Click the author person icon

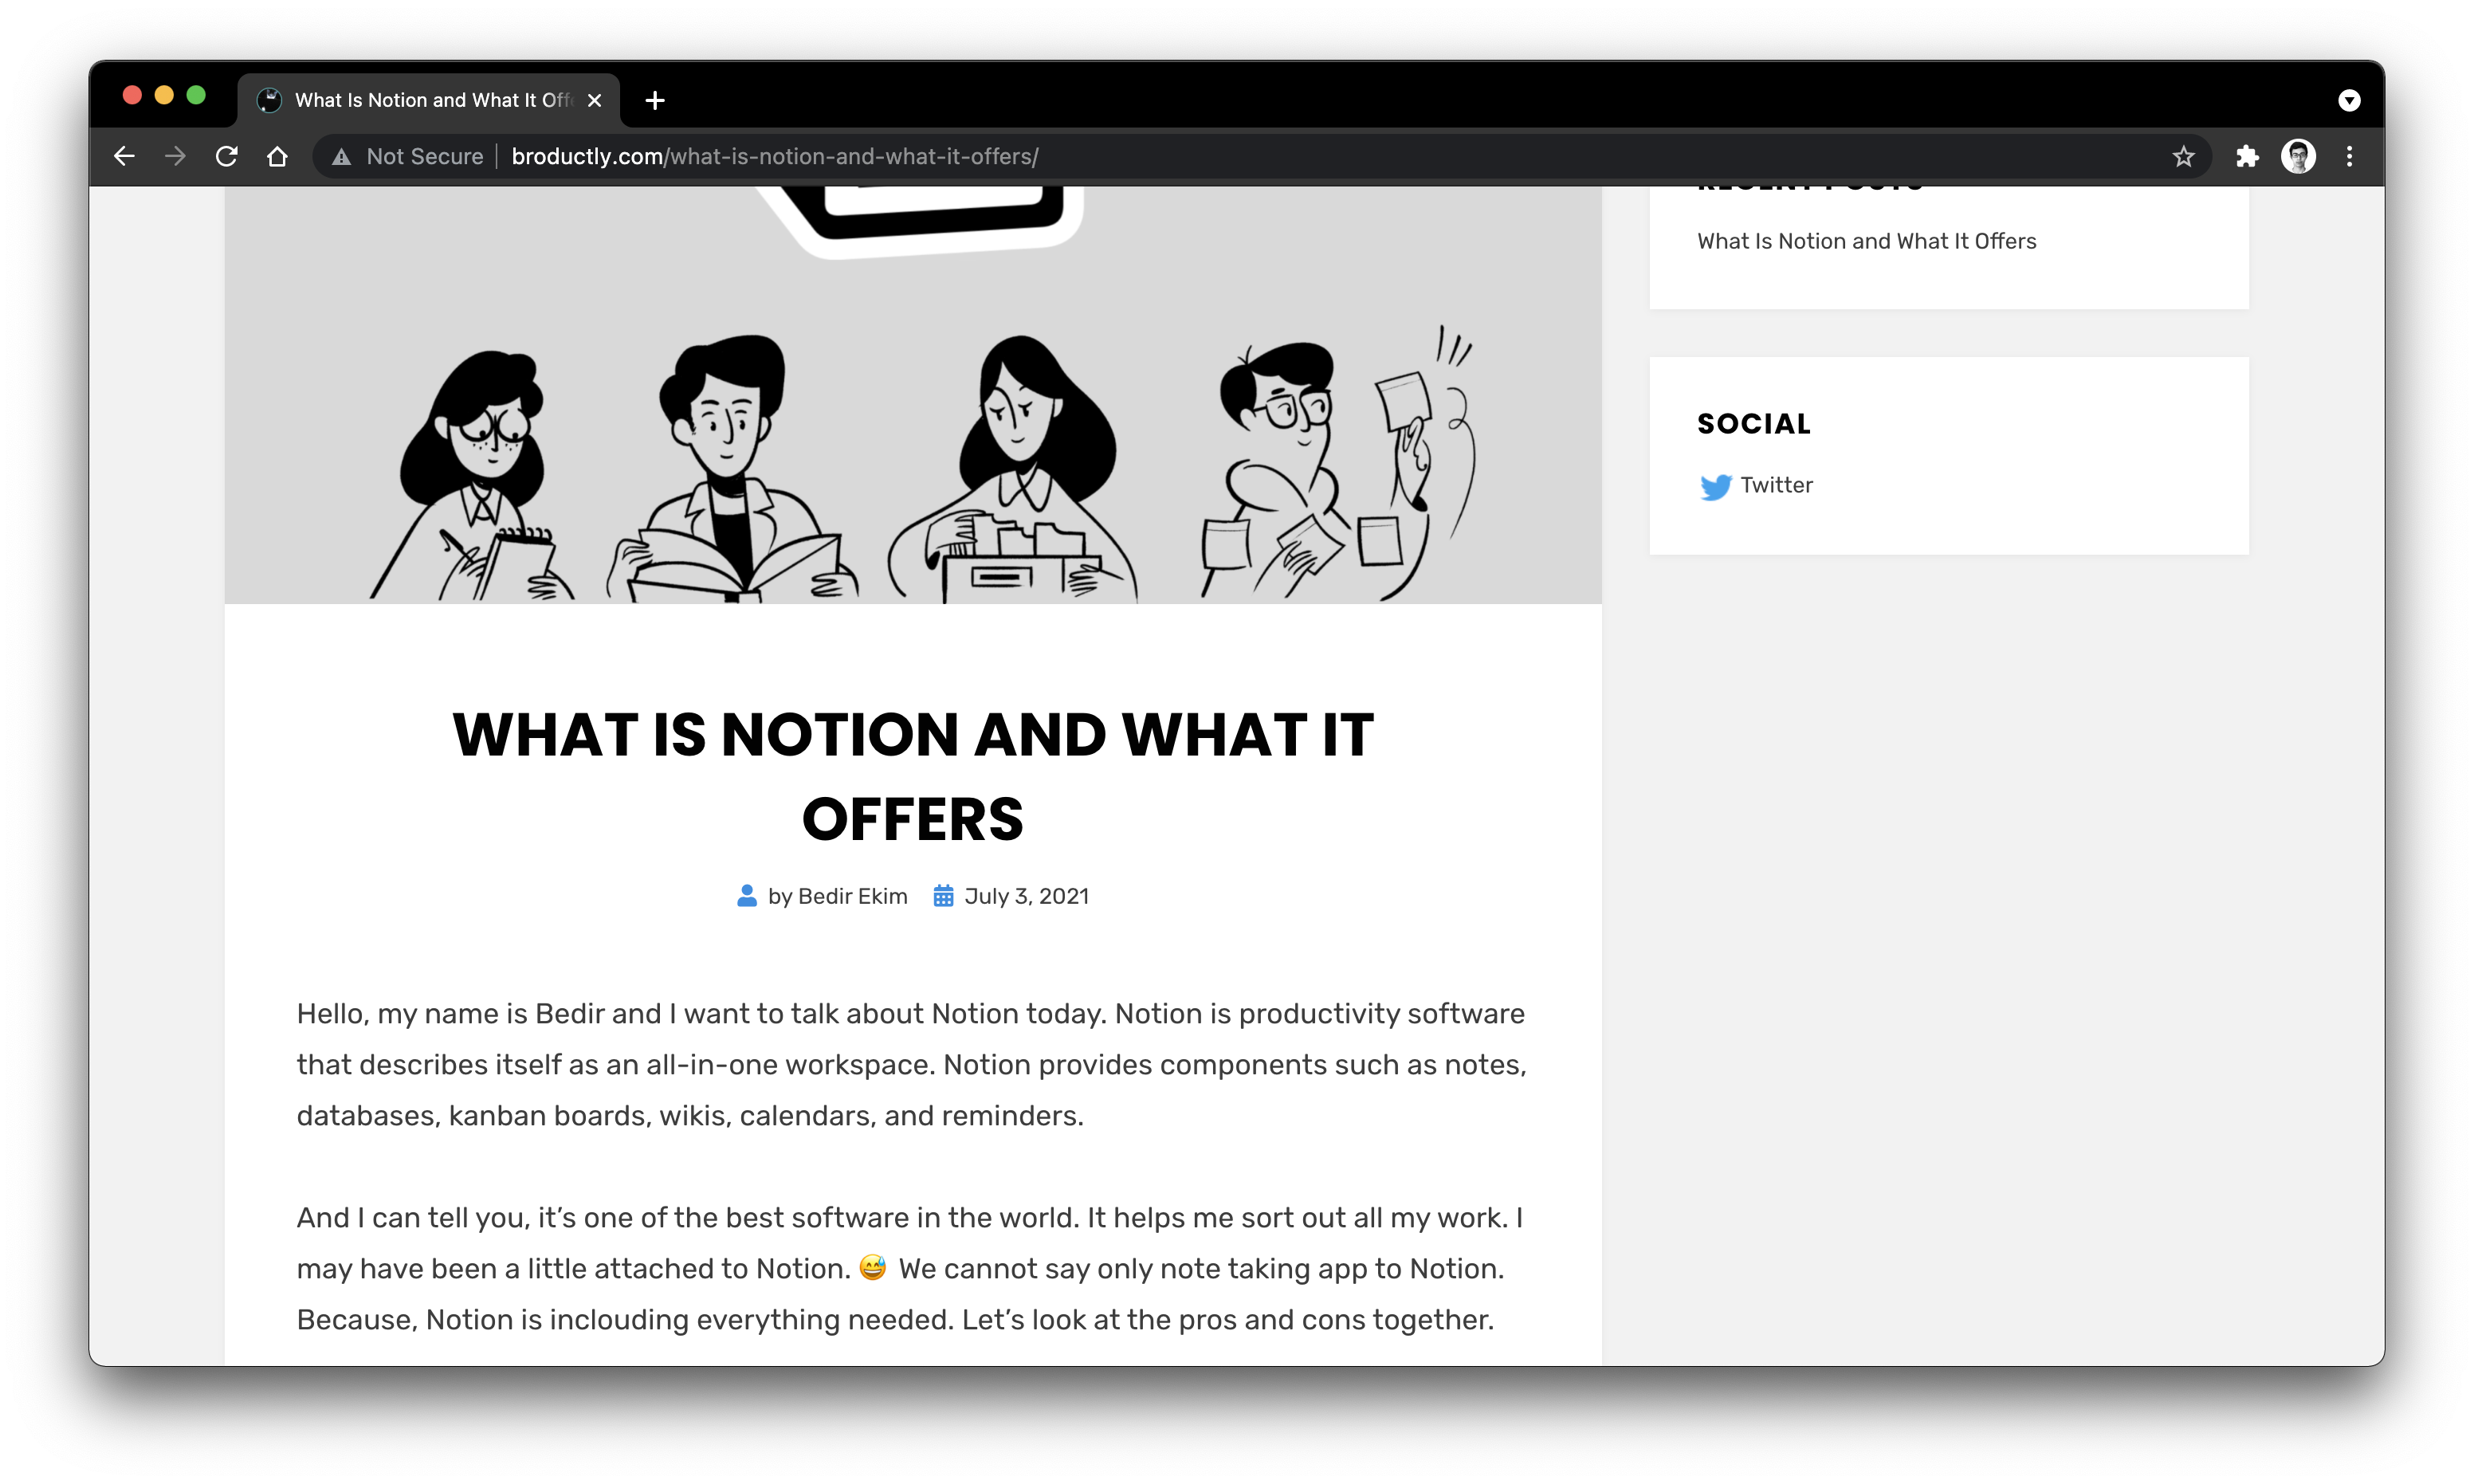(746, 896)
